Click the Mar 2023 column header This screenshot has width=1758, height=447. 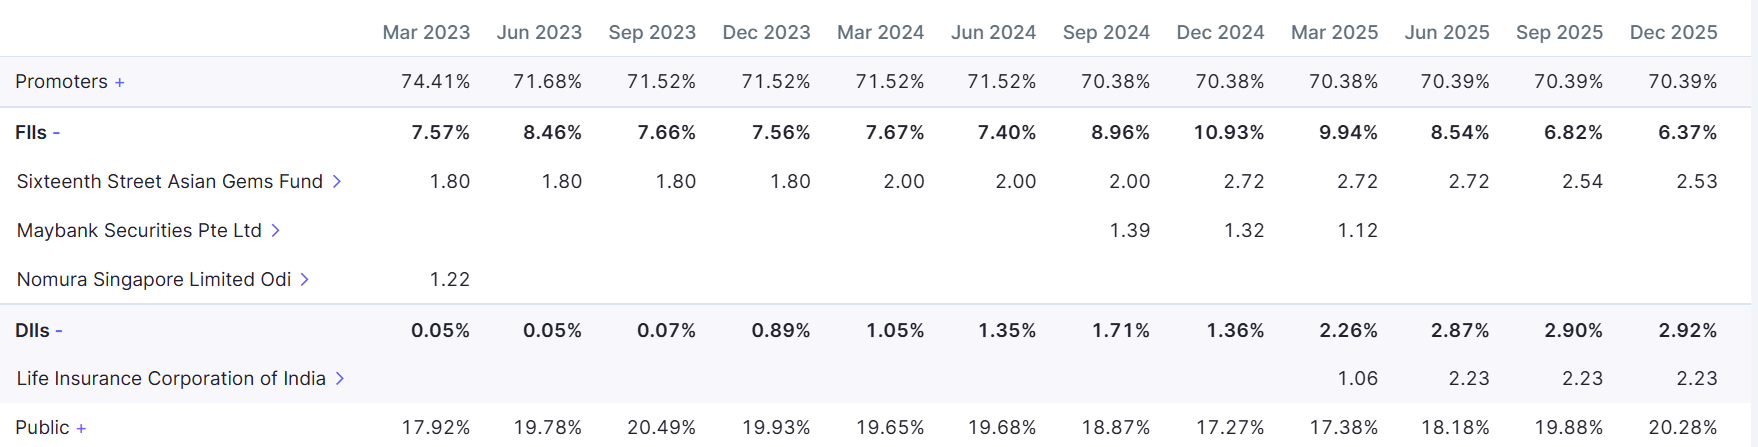(426, 32)
